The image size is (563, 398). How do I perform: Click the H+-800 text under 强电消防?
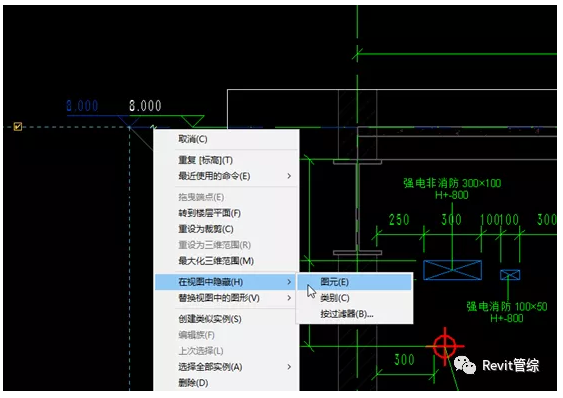click(507, 318)
